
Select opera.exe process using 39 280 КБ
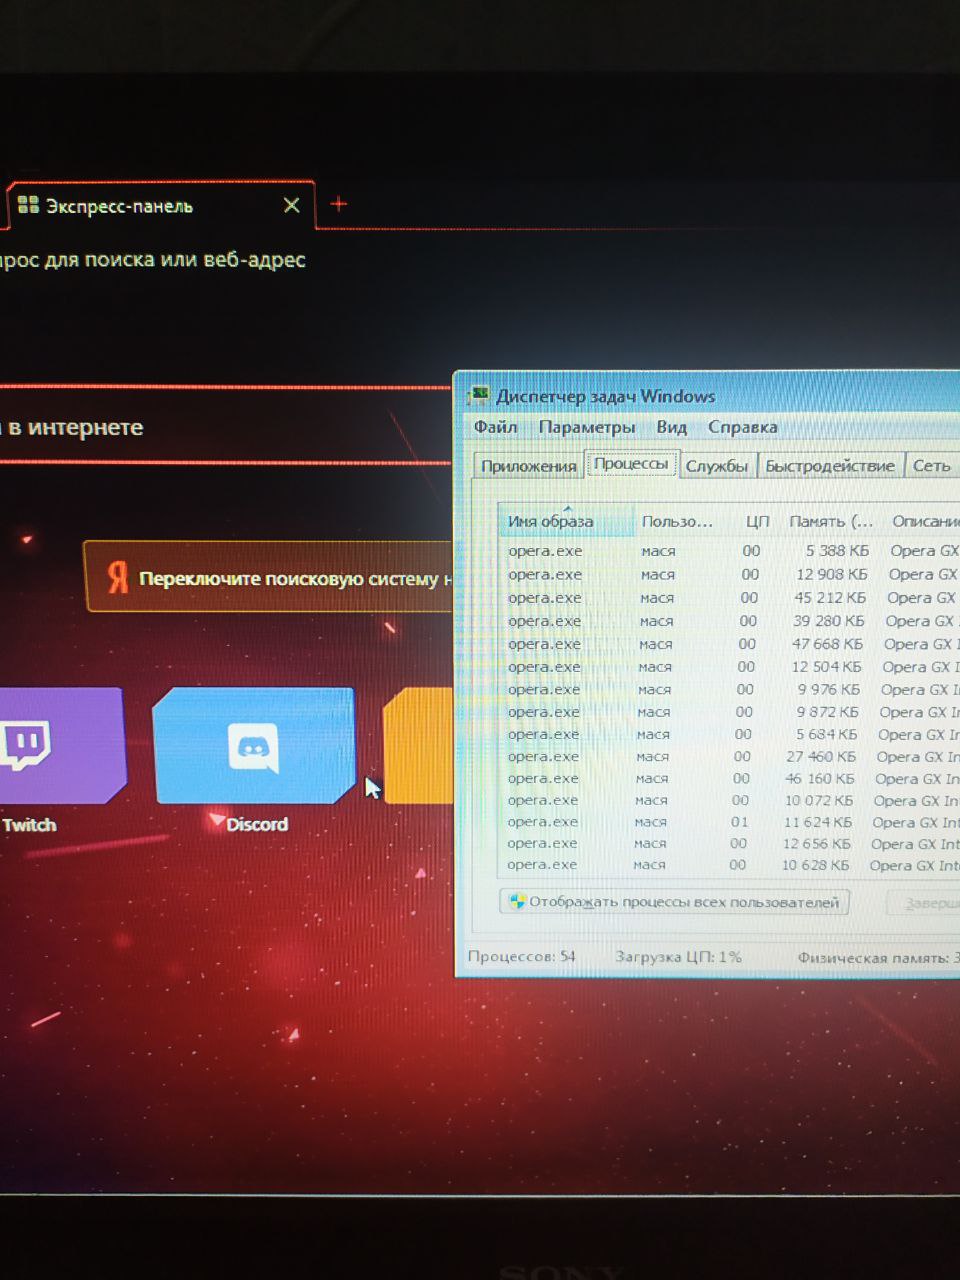tap(730, 621)
